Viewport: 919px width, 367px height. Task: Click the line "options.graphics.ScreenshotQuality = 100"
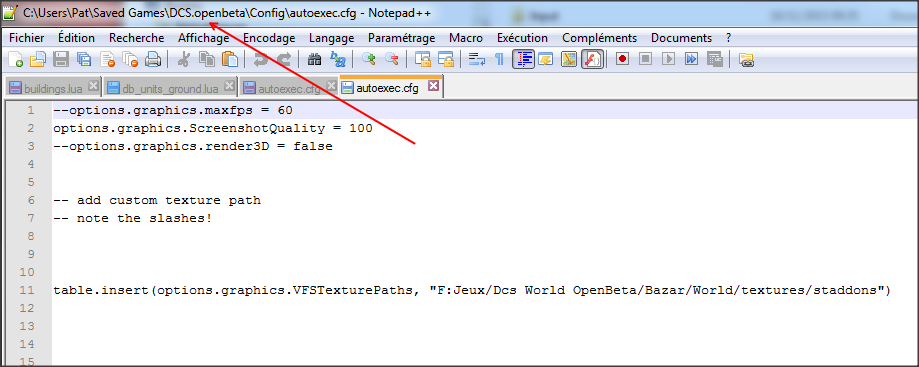pos(213,128)
